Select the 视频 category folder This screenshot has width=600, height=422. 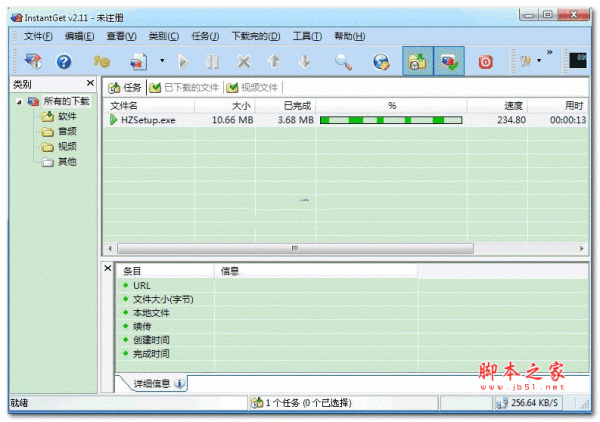[67, 147]
